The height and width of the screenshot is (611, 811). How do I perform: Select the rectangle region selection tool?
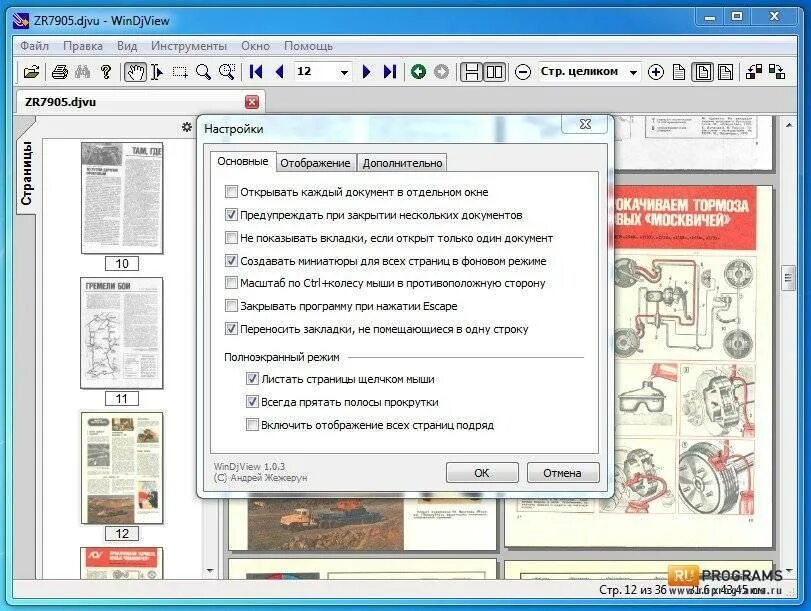click(180, 71)
